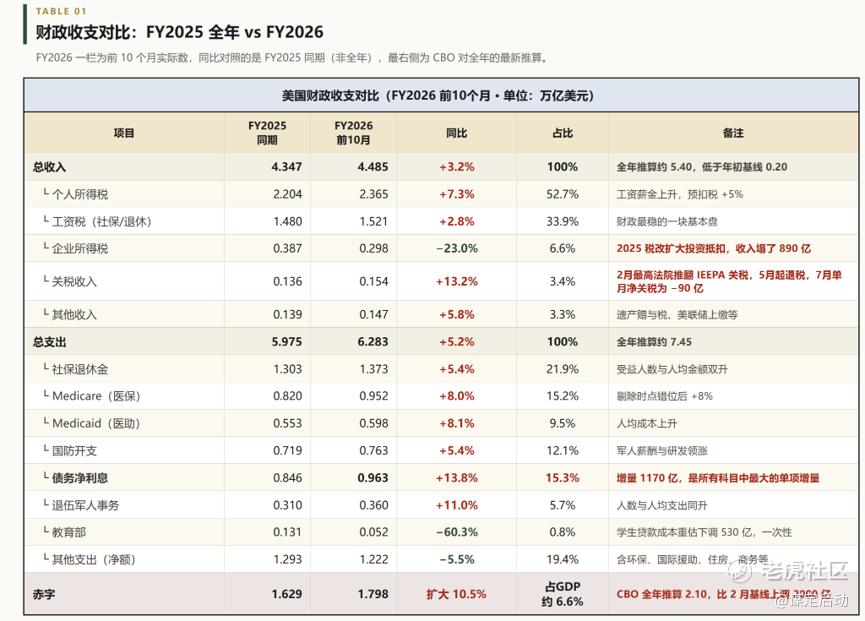Click the 关税收入 row label
Viewport: 865px width, 621px height.
[74, 281]
